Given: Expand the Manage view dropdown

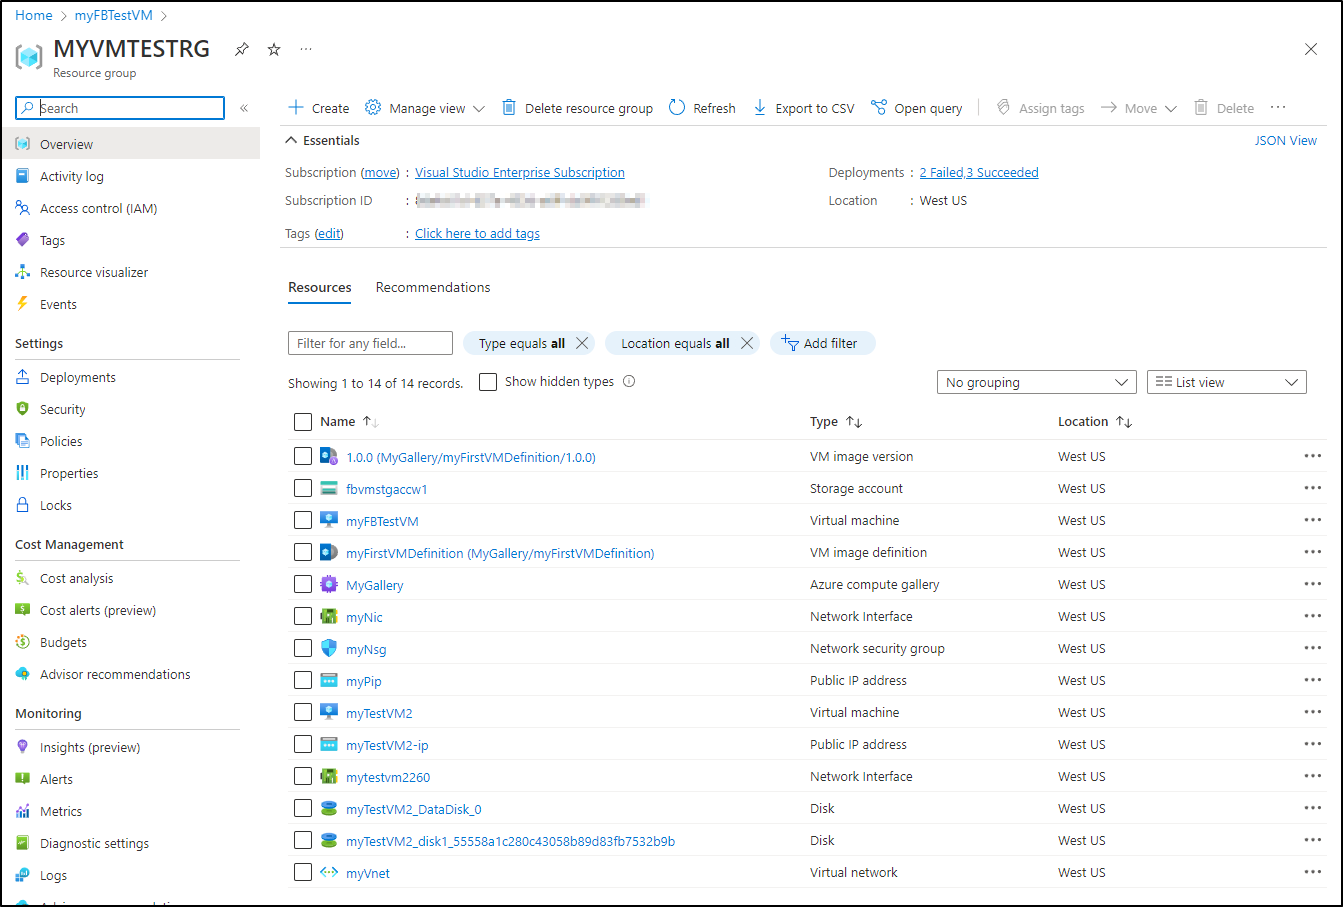Looking at the screenshot, I should [425, 108].
